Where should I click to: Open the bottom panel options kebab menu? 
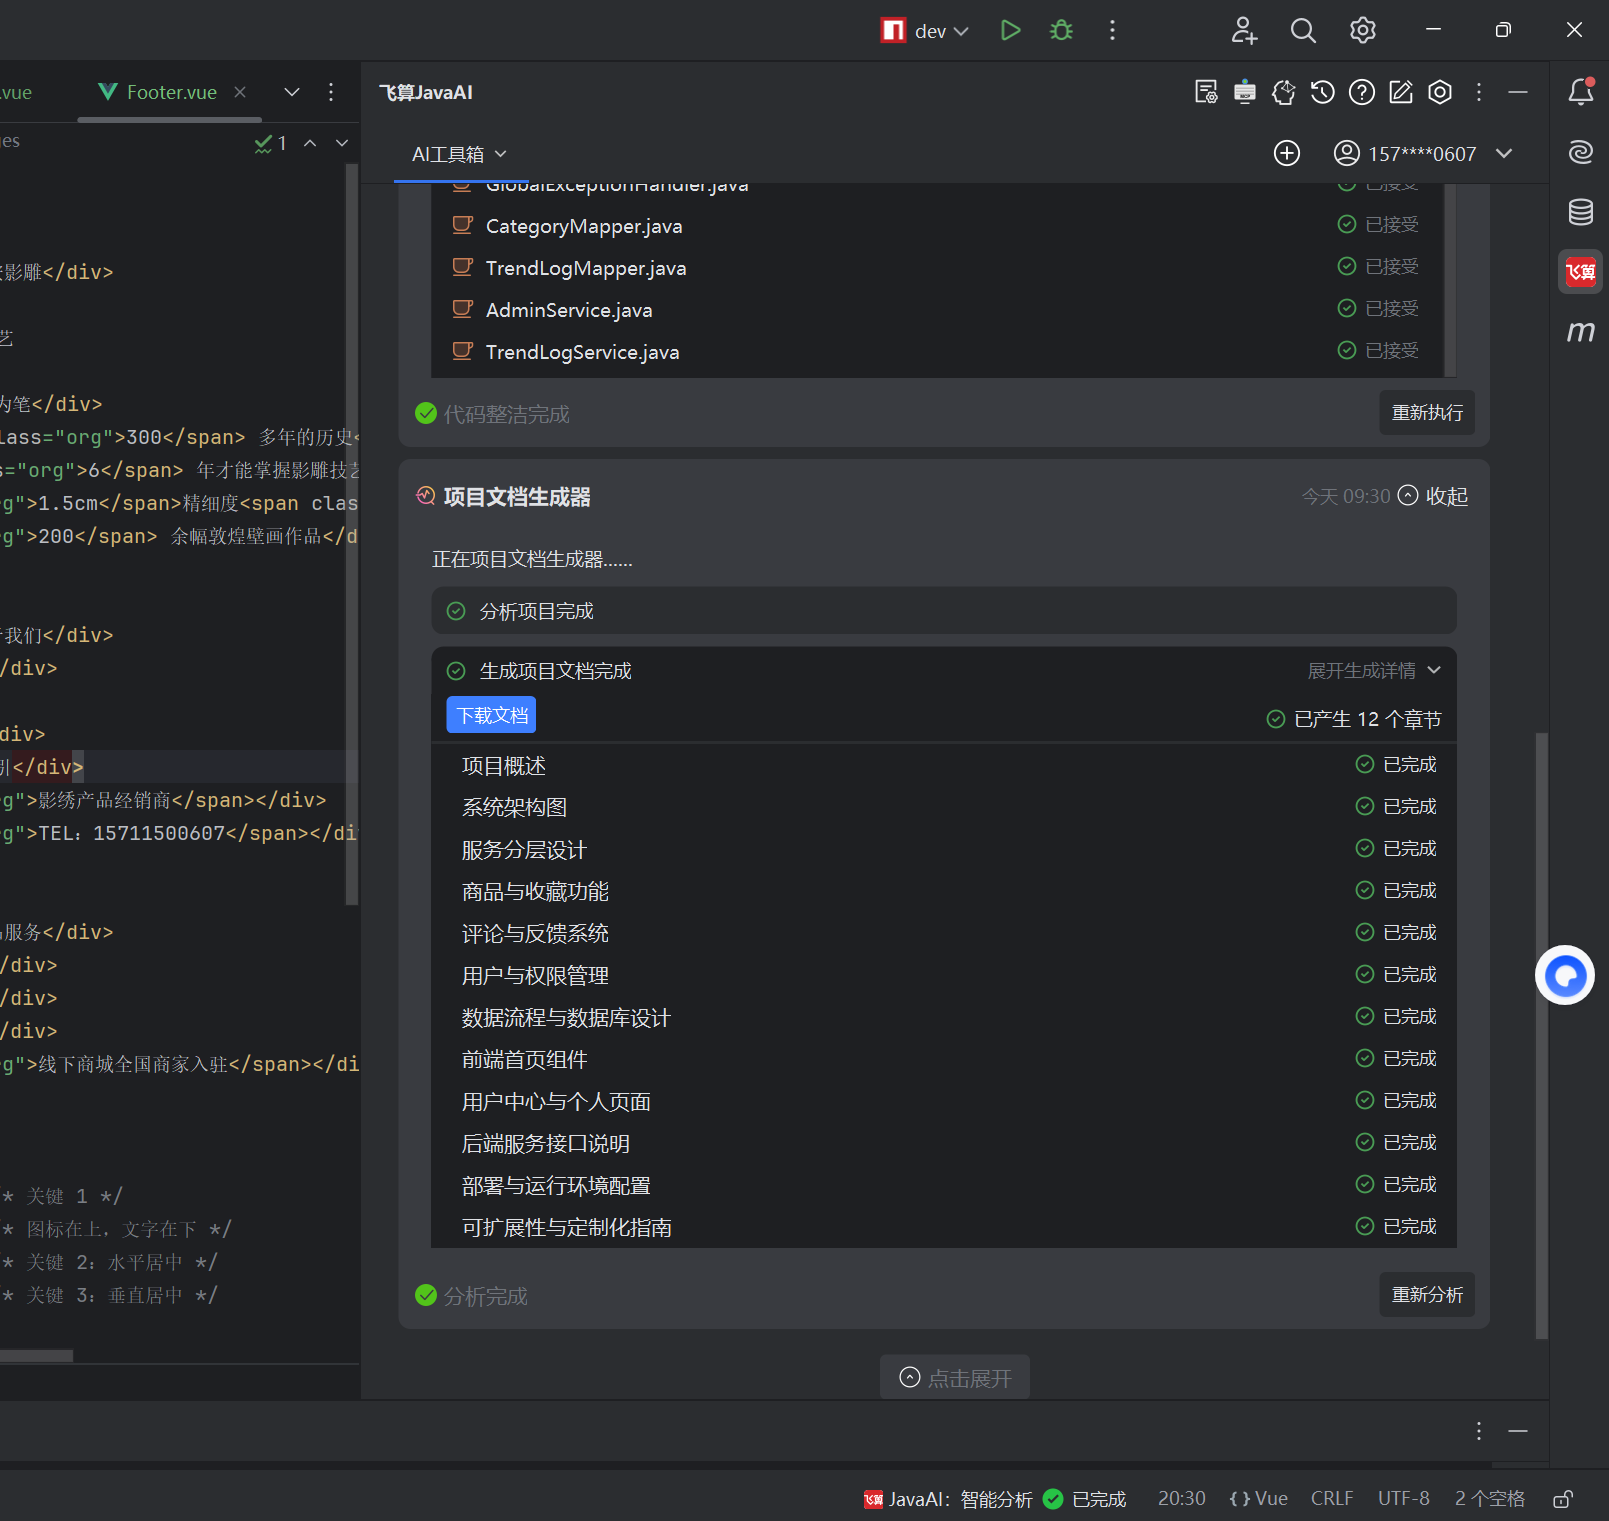[x=1479, y=1431]
